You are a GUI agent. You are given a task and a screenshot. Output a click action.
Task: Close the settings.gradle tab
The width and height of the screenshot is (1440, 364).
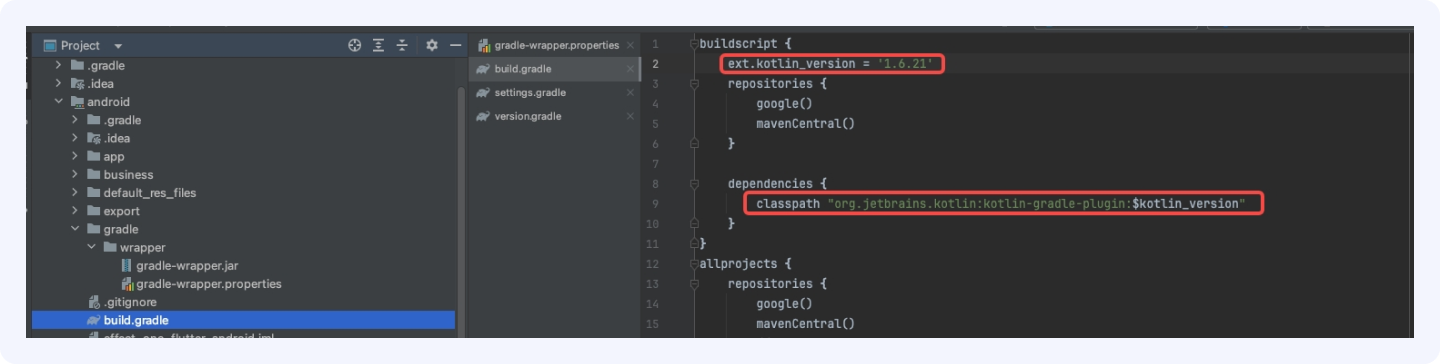[630, 93]
